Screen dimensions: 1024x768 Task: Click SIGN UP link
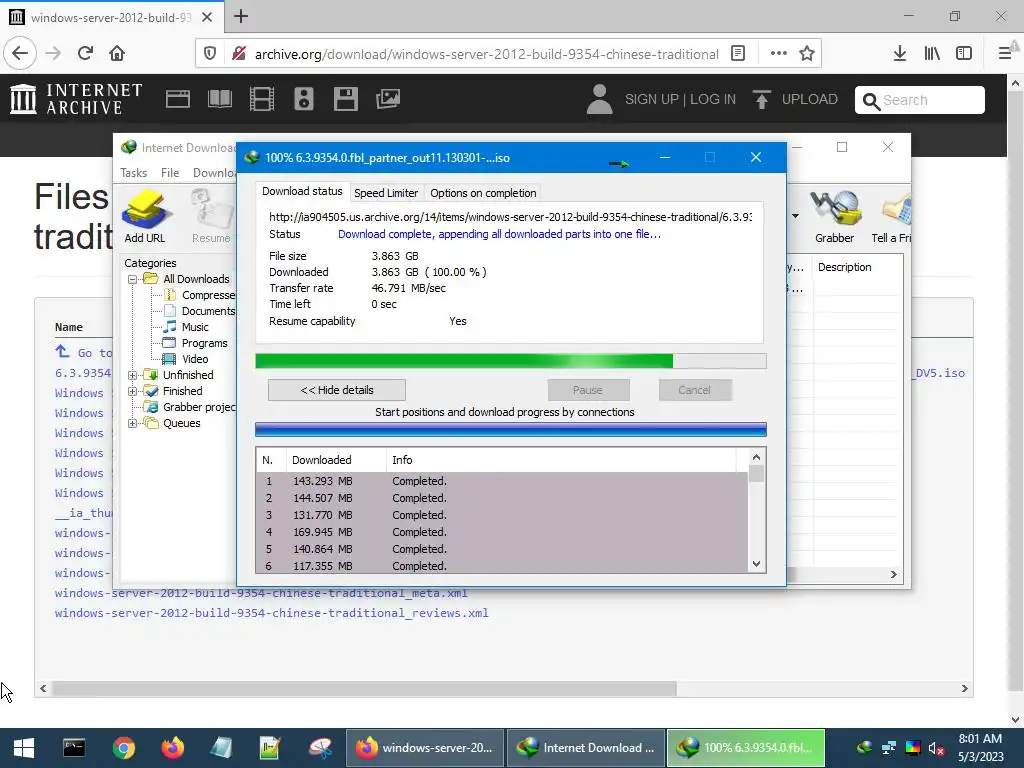click(x=652, y=99)
